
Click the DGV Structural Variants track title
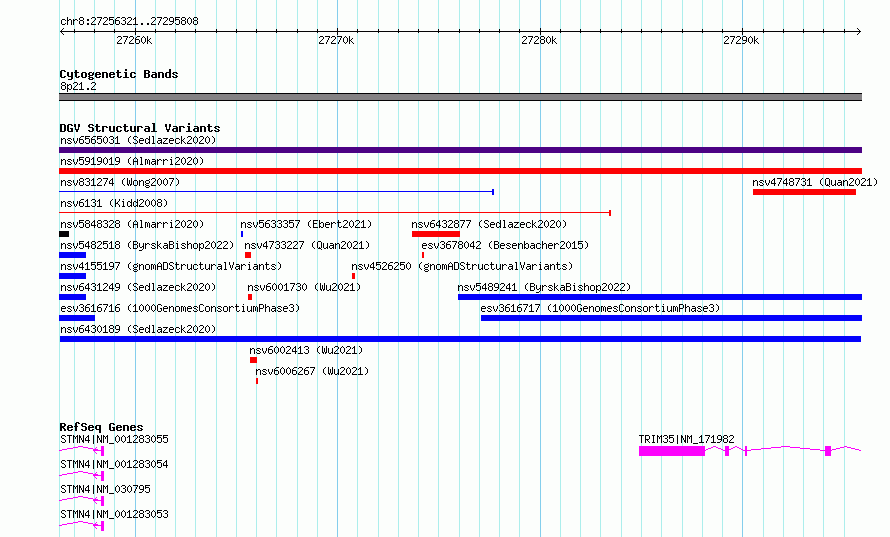[140, 128]
